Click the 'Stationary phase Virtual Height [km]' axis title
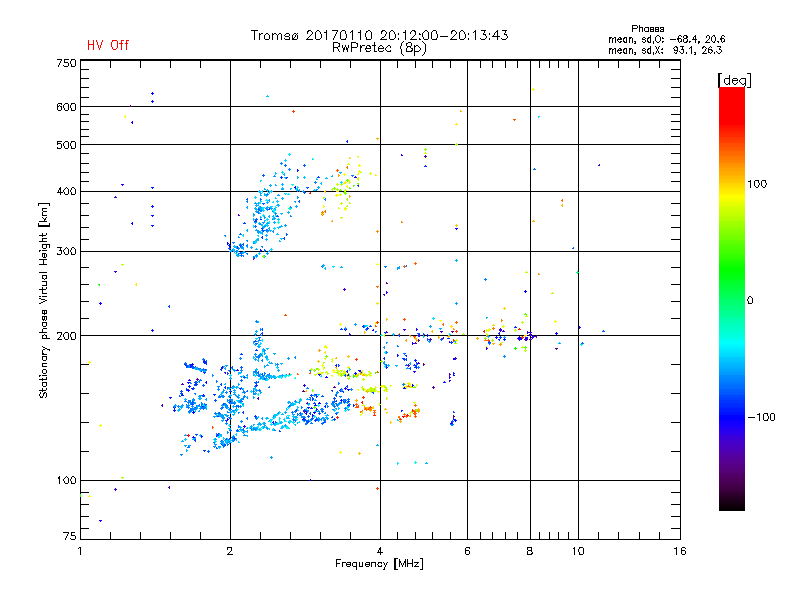This screenshot has height=600, width=800. click(x=43, y=300)
